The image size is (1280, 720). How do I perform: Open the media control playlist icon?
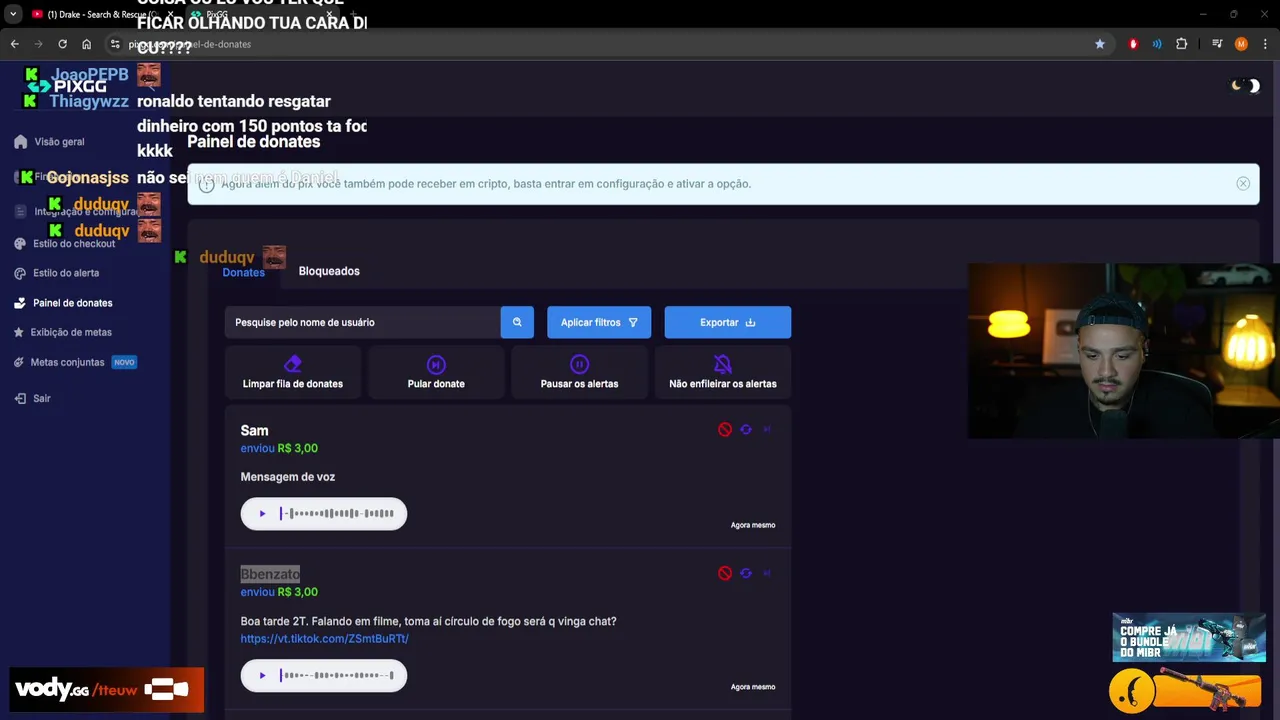click(x=1217, y=44)
